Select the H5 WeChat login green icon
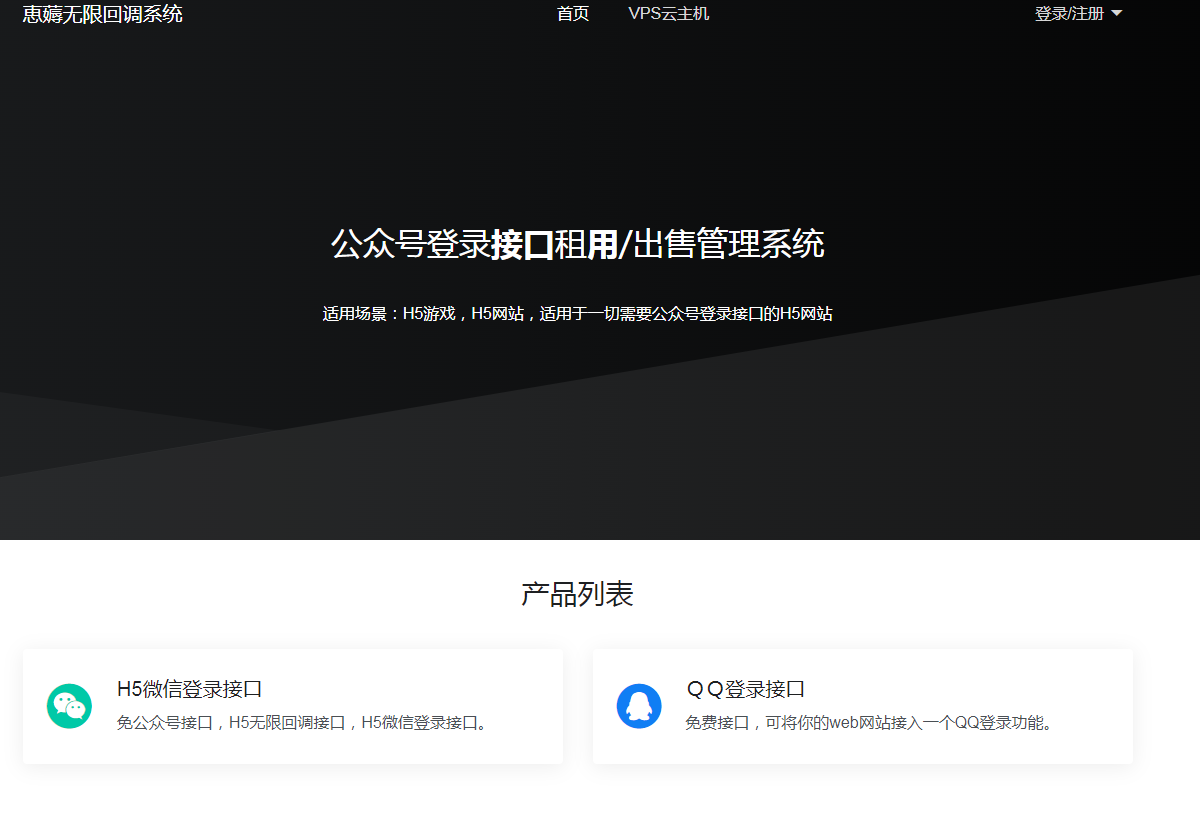The image size is (1200, 818). point(68,706)
